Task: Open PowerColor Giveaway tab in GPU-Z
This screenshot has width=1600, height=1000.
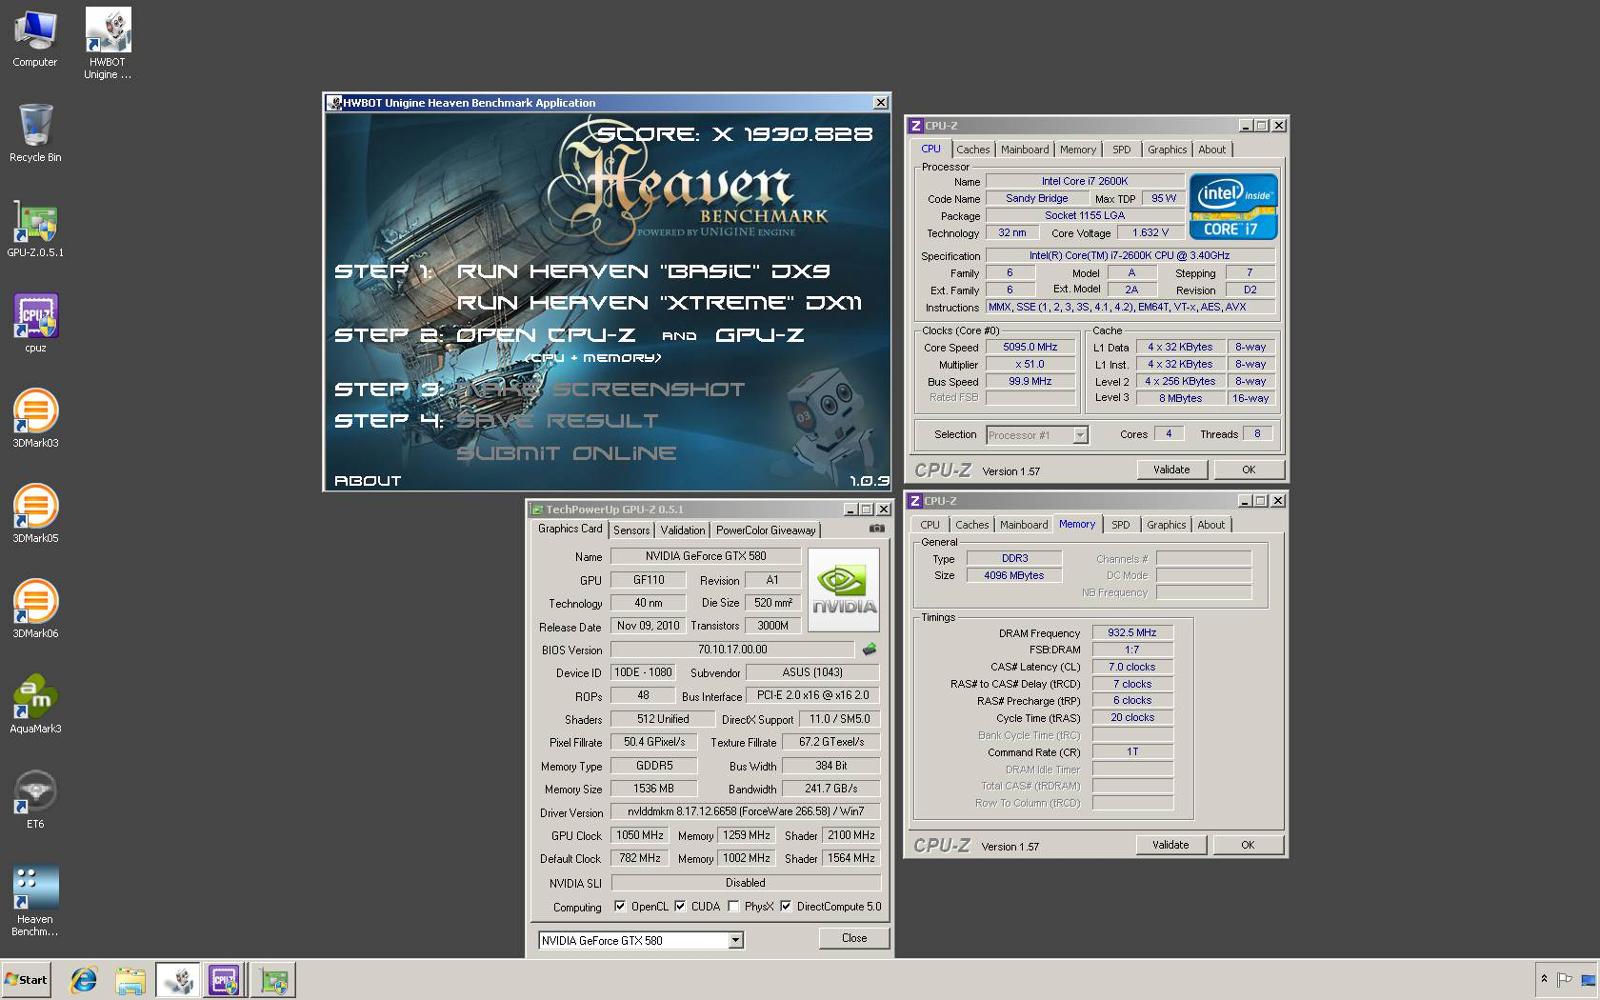Action: 765,530
